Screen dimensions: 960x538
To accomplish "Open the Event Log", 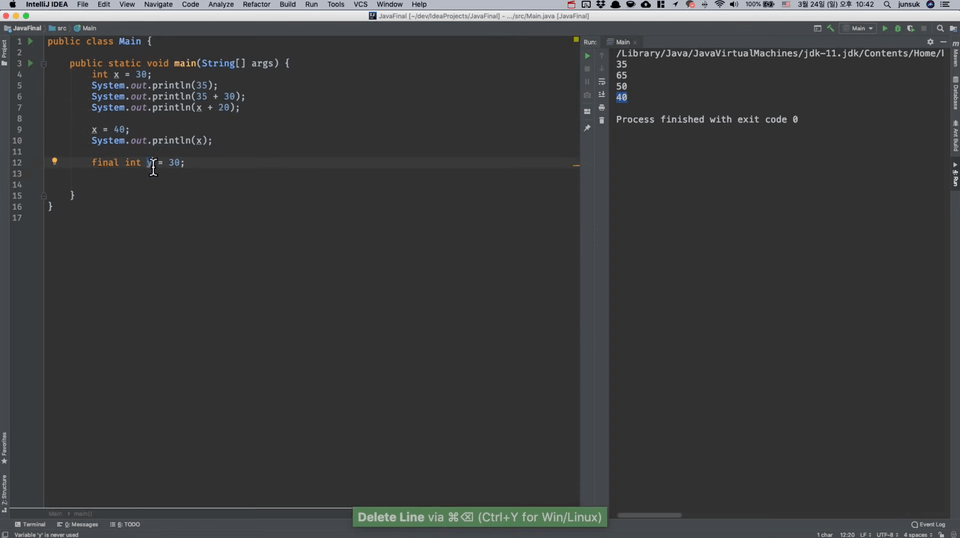I will pyautogui.click(x=928, y=525).
